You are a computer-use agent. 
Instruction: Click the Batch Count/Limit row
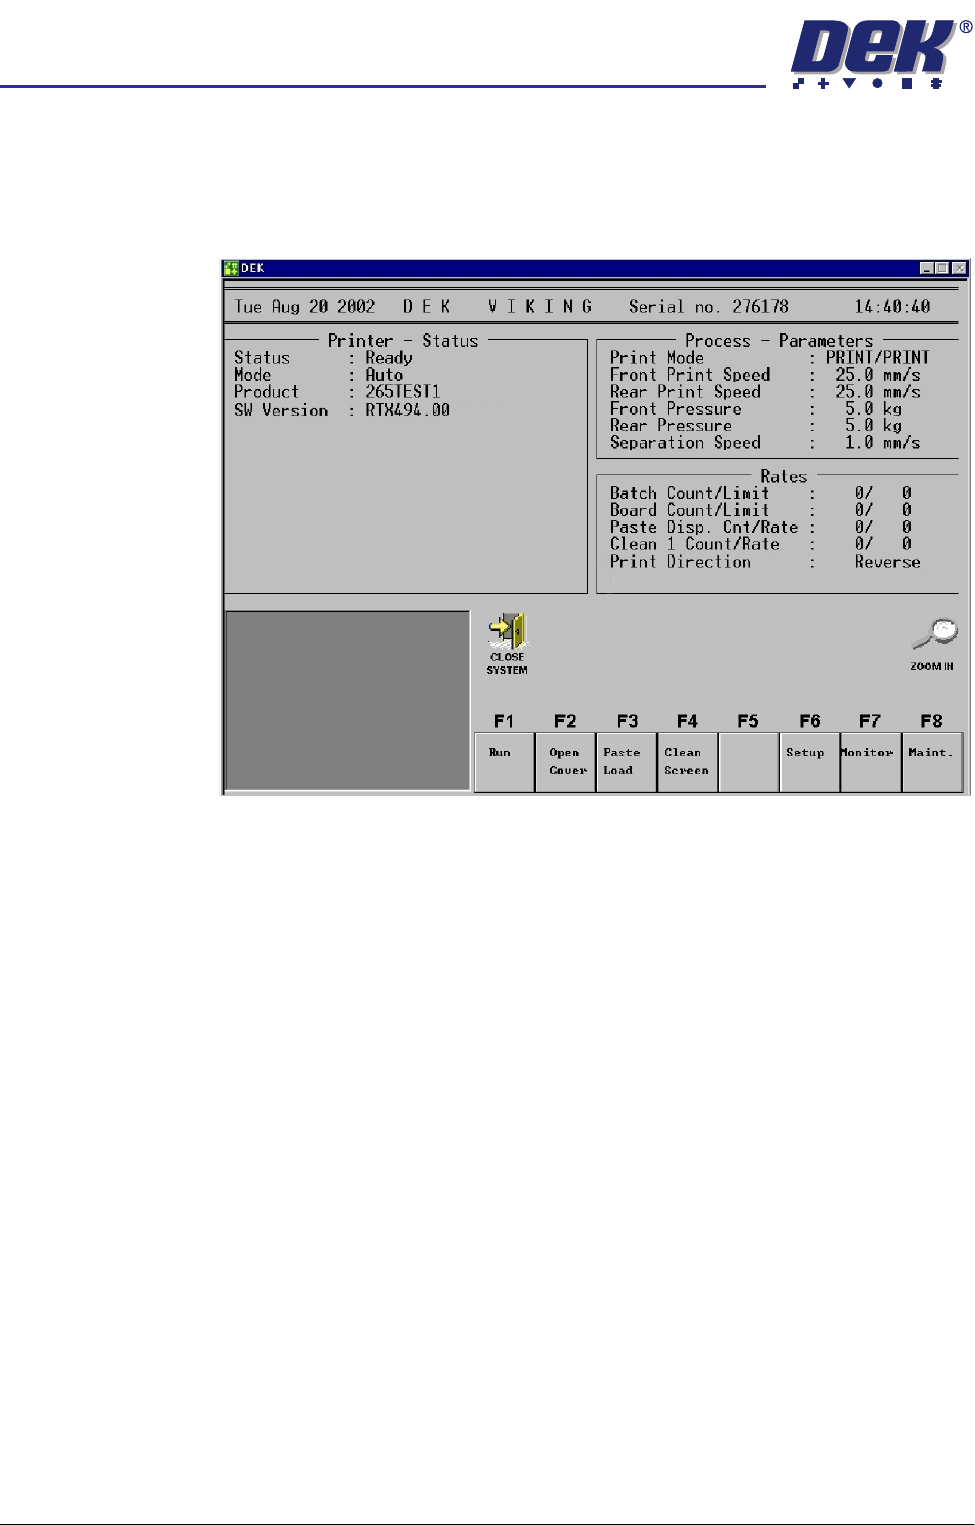click(761, 493)
